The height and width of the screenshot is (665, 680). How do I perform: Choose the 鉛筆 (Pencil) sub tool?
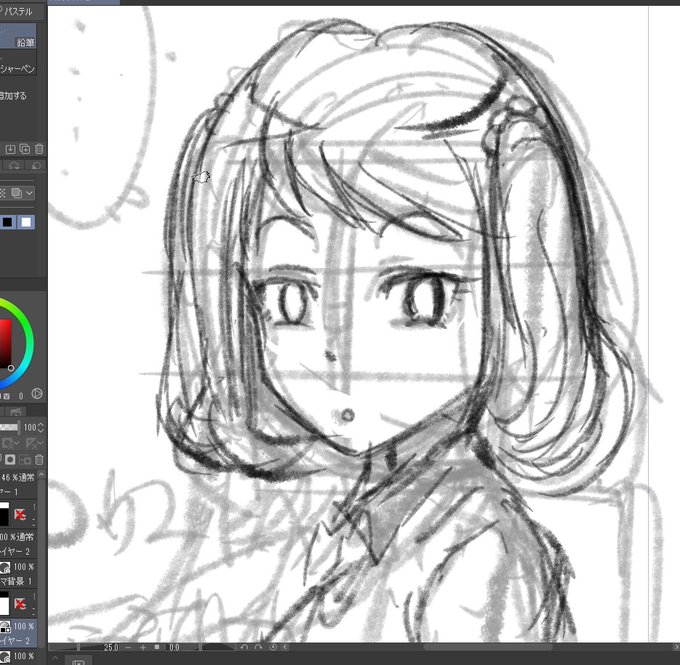point(18,36)
